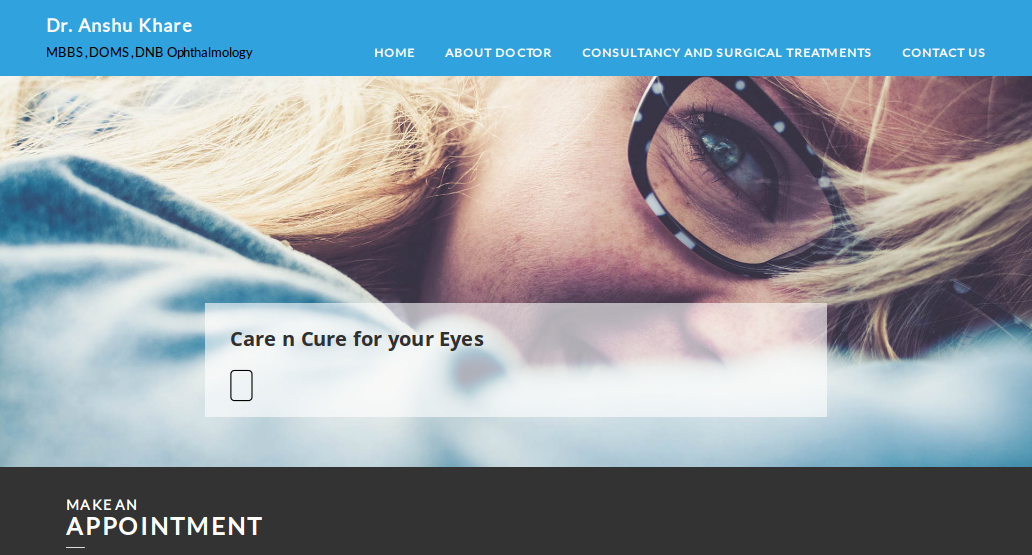Screen dimensions: 1032x555
Task: Click the MAKE AN label above Appointment
Action: tap(101, 505)
